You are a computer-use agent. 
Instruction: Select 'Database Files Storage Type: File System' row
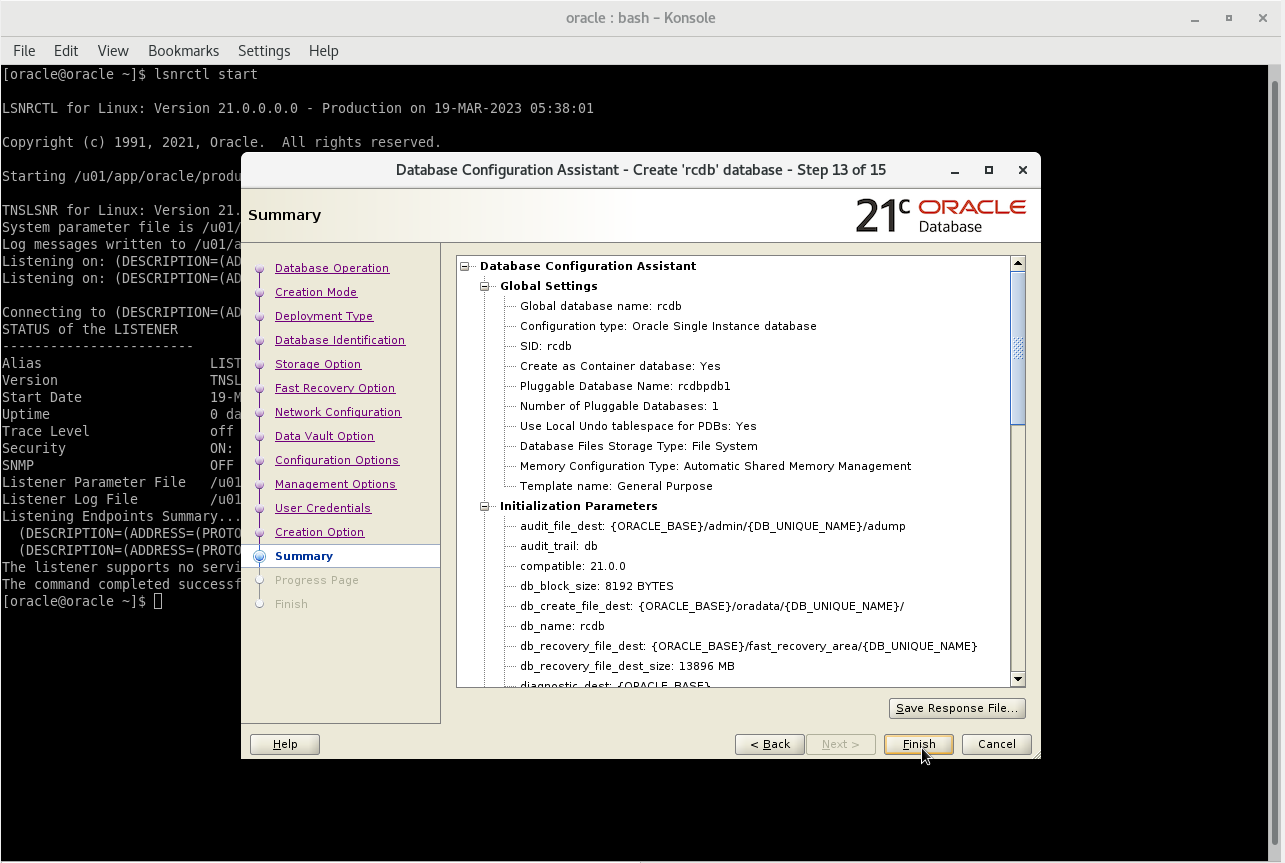(639, 446)
